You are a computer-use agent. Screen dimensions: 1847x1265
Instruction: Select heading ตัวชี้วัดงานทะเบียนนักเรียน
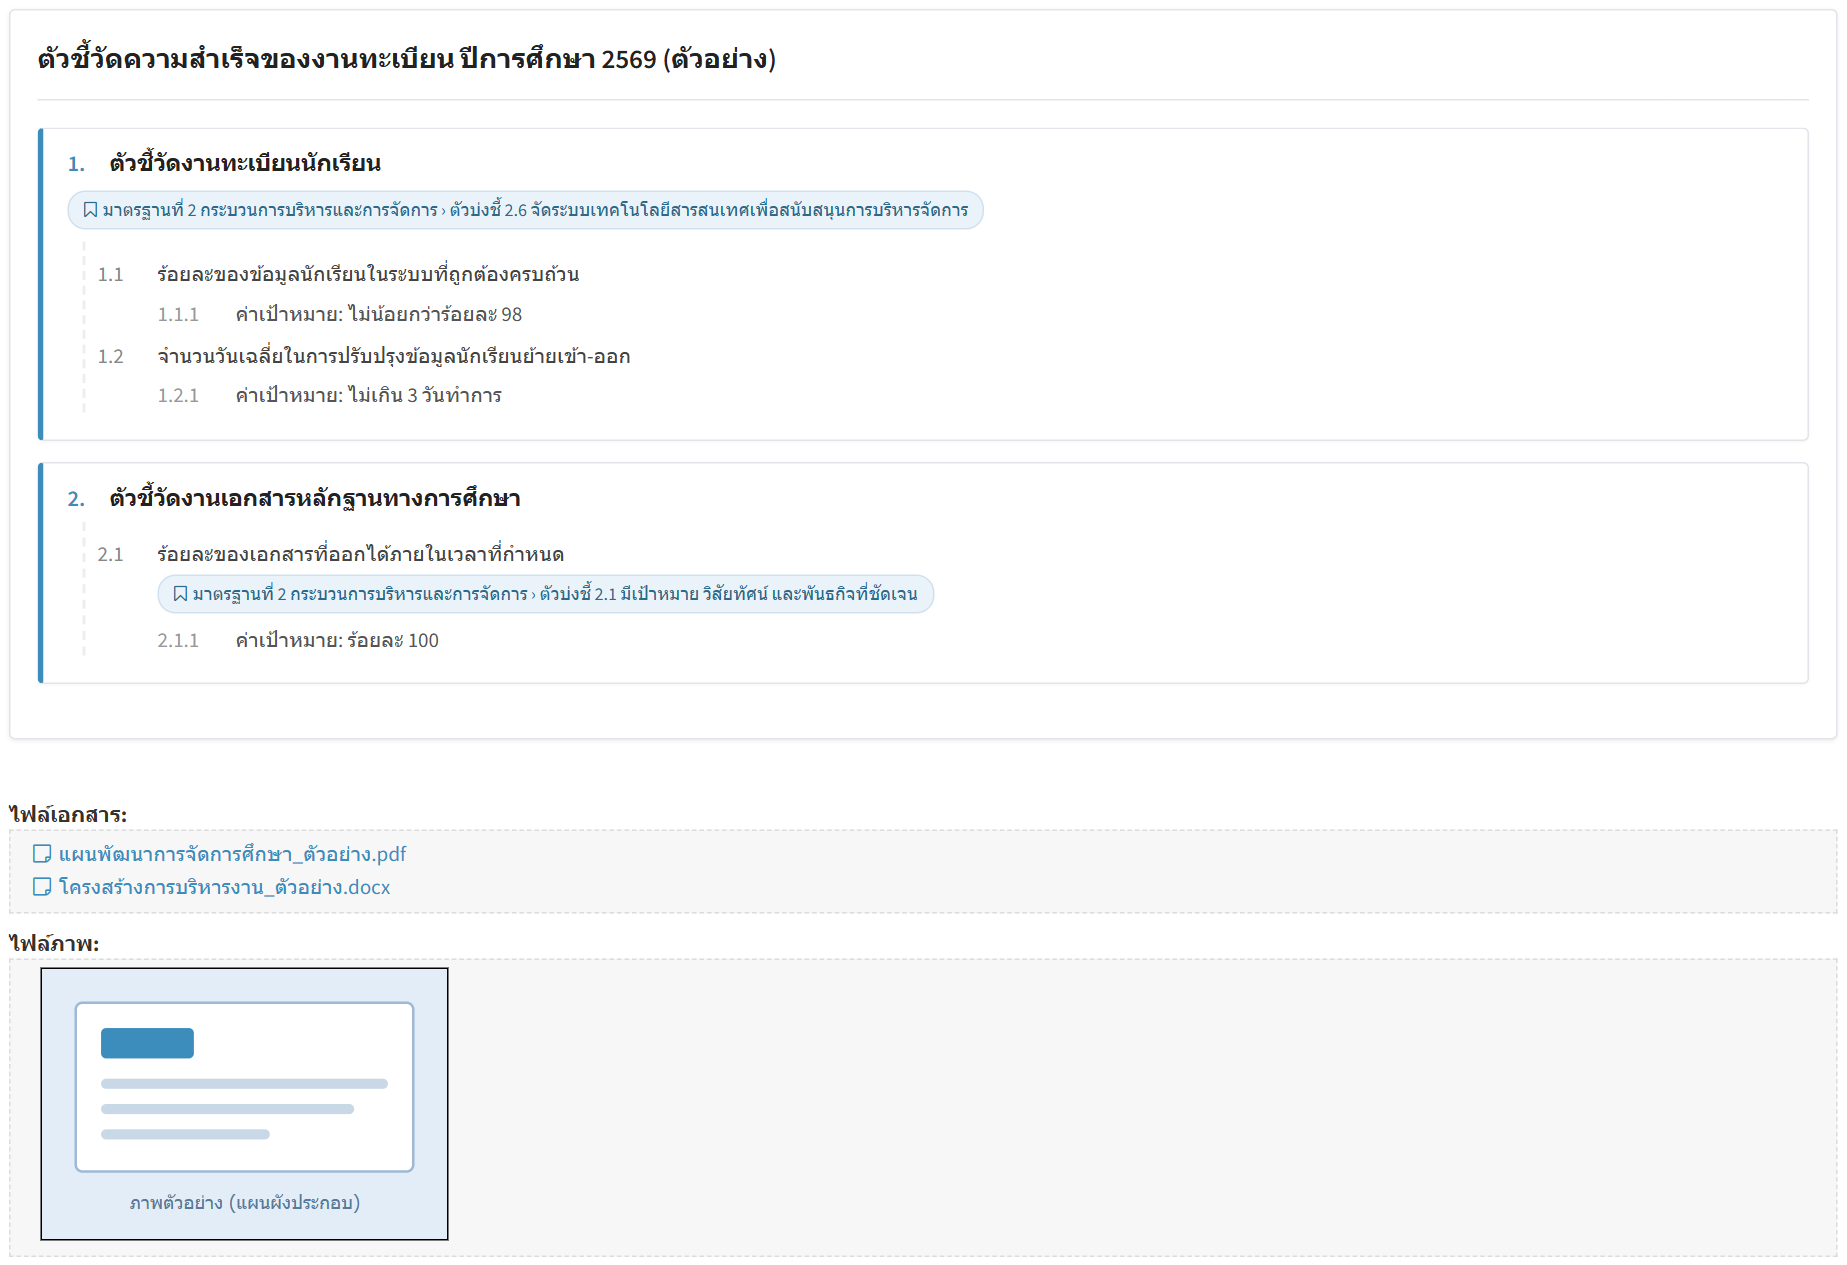point(245,163)
